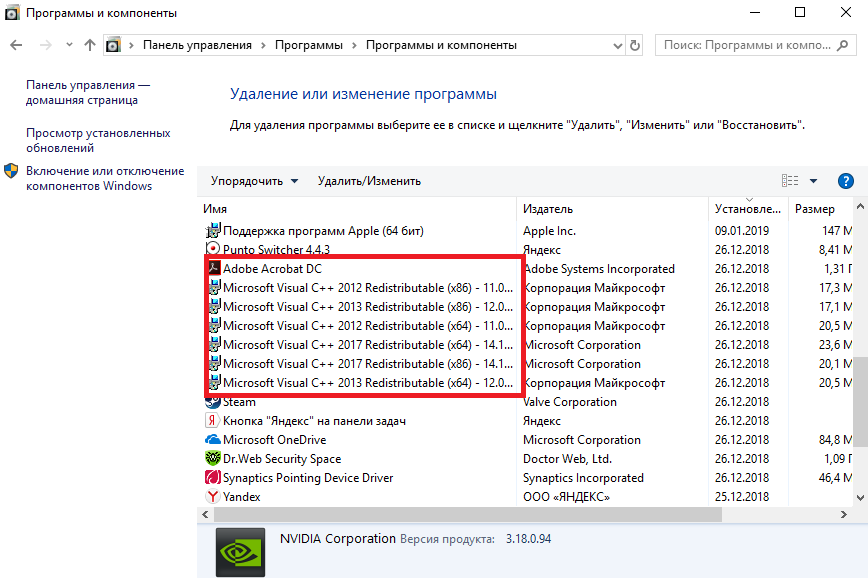Viewport: 868px width, 578px height.
Task: Refresh the programs list
Action: point(635,45)
